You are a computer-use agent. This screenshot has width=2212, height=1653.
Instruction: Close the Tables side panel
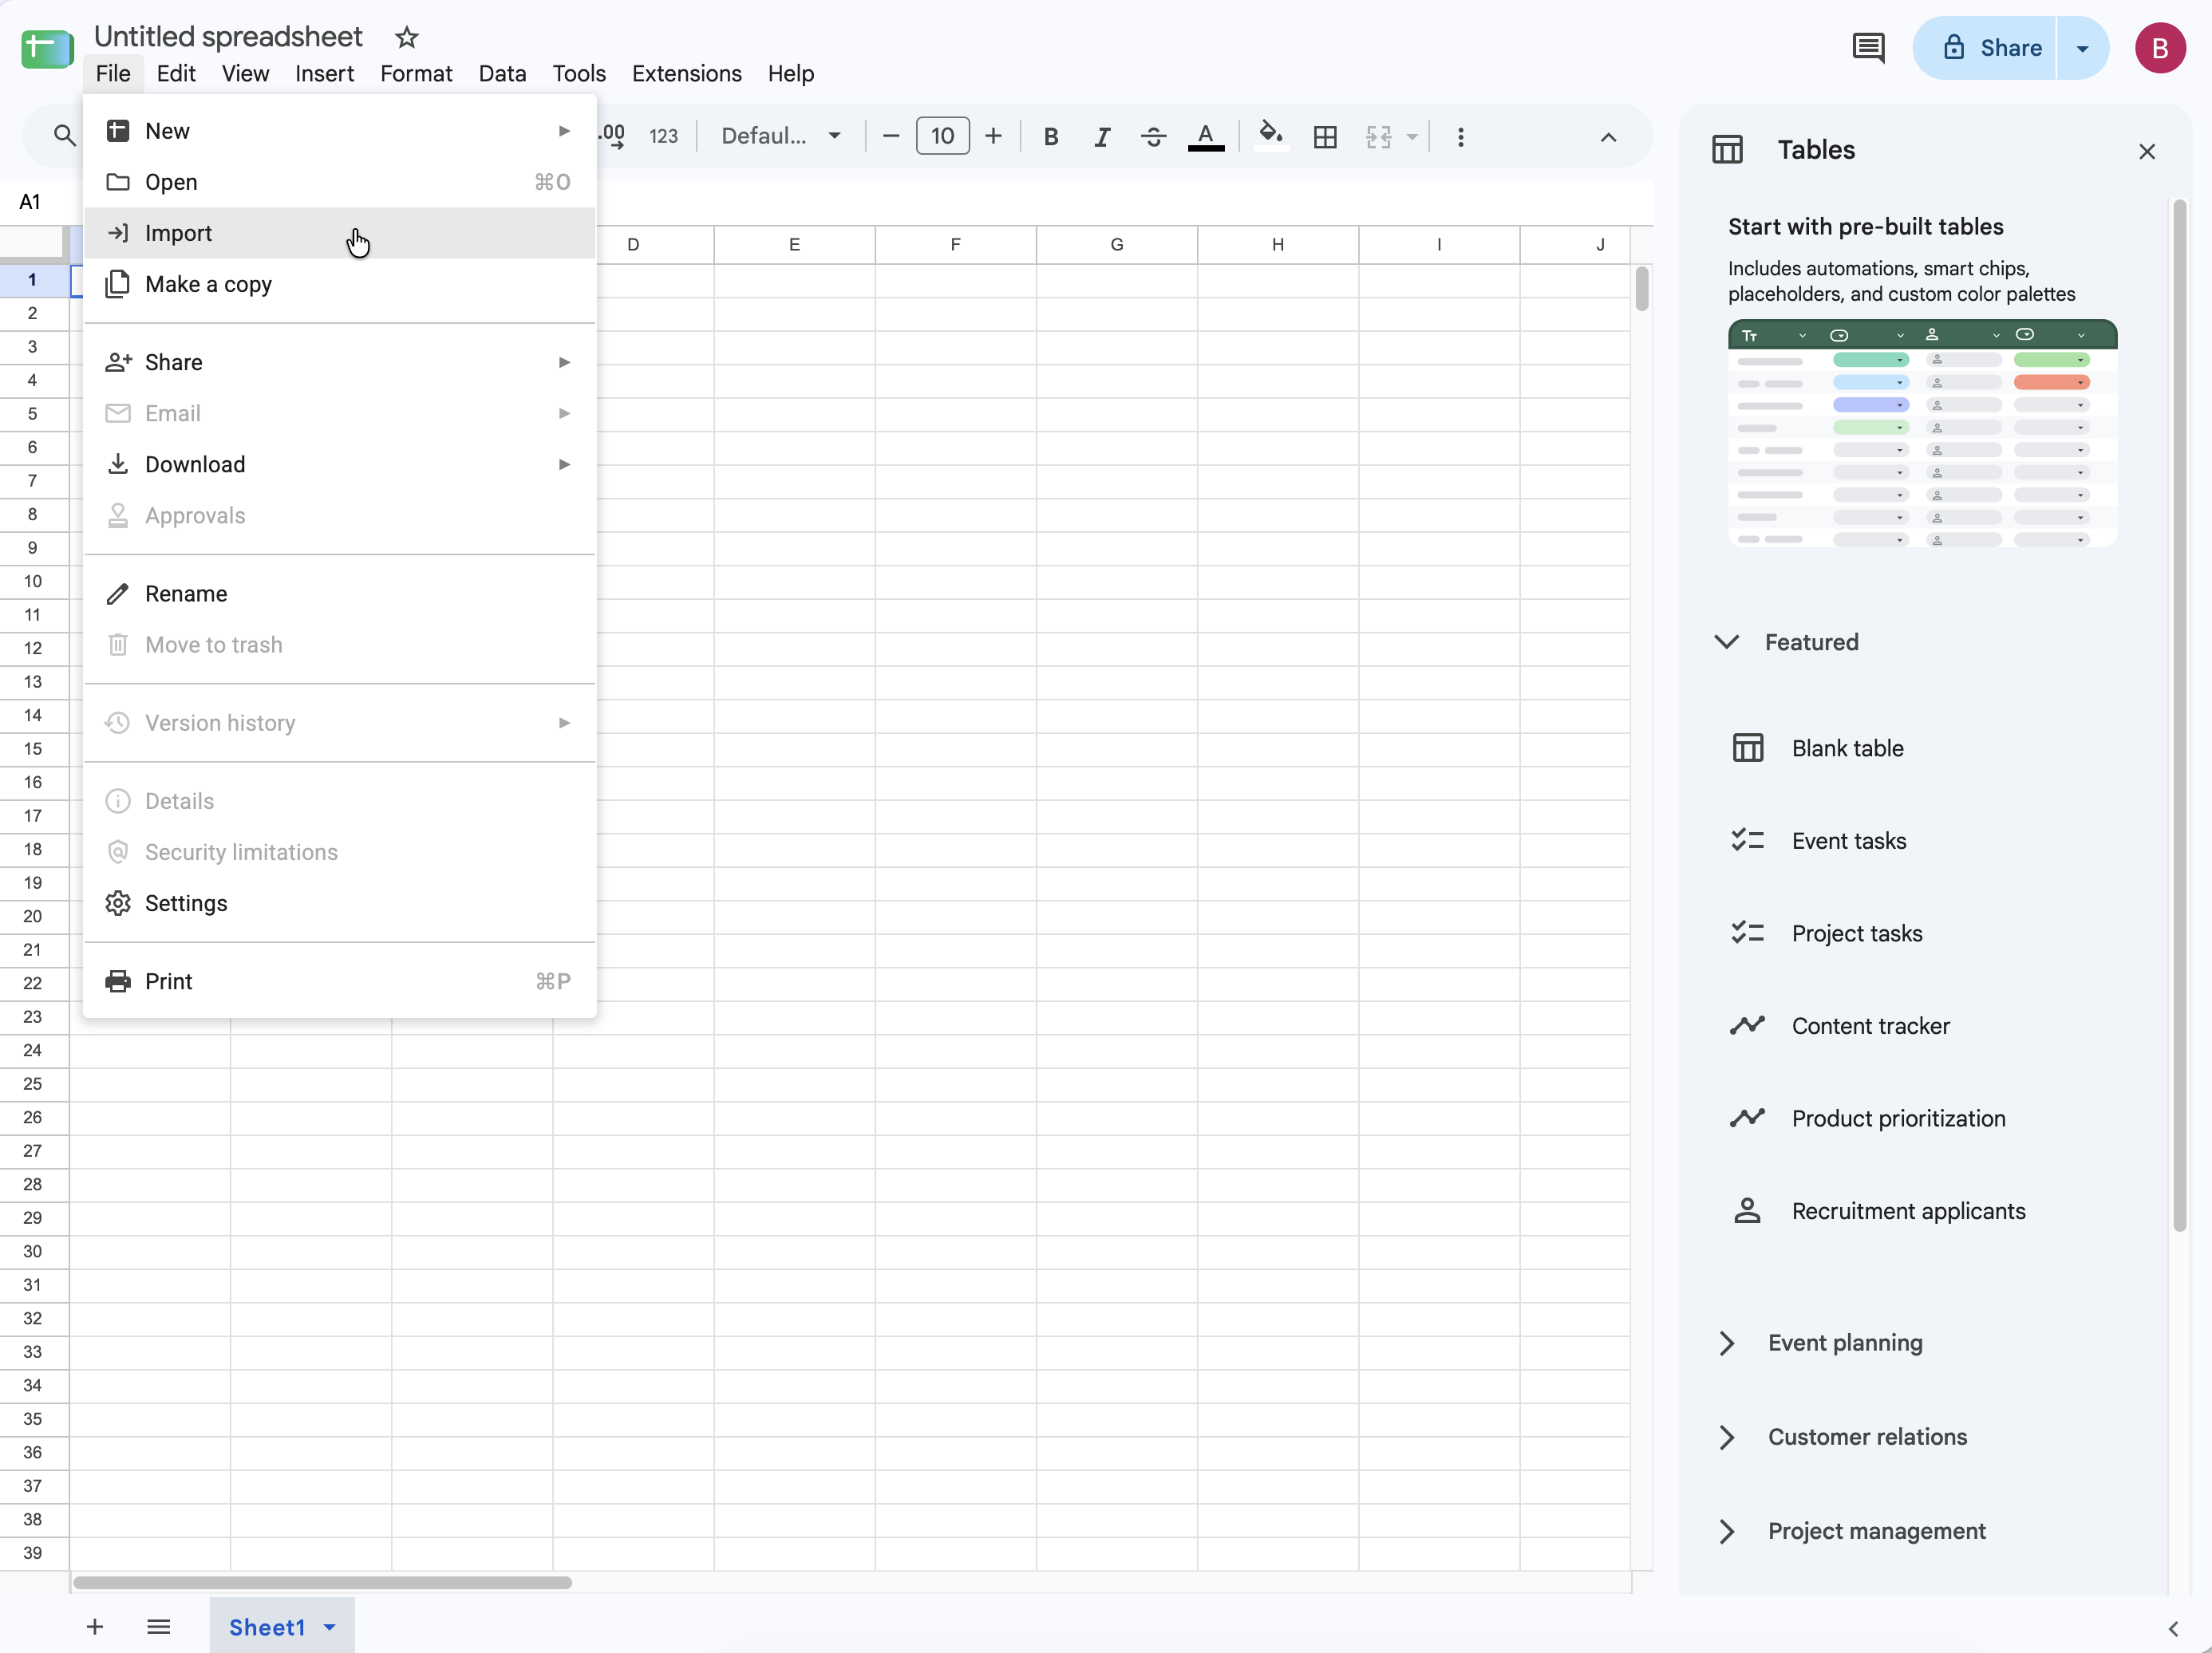[x=2147, y=151]
